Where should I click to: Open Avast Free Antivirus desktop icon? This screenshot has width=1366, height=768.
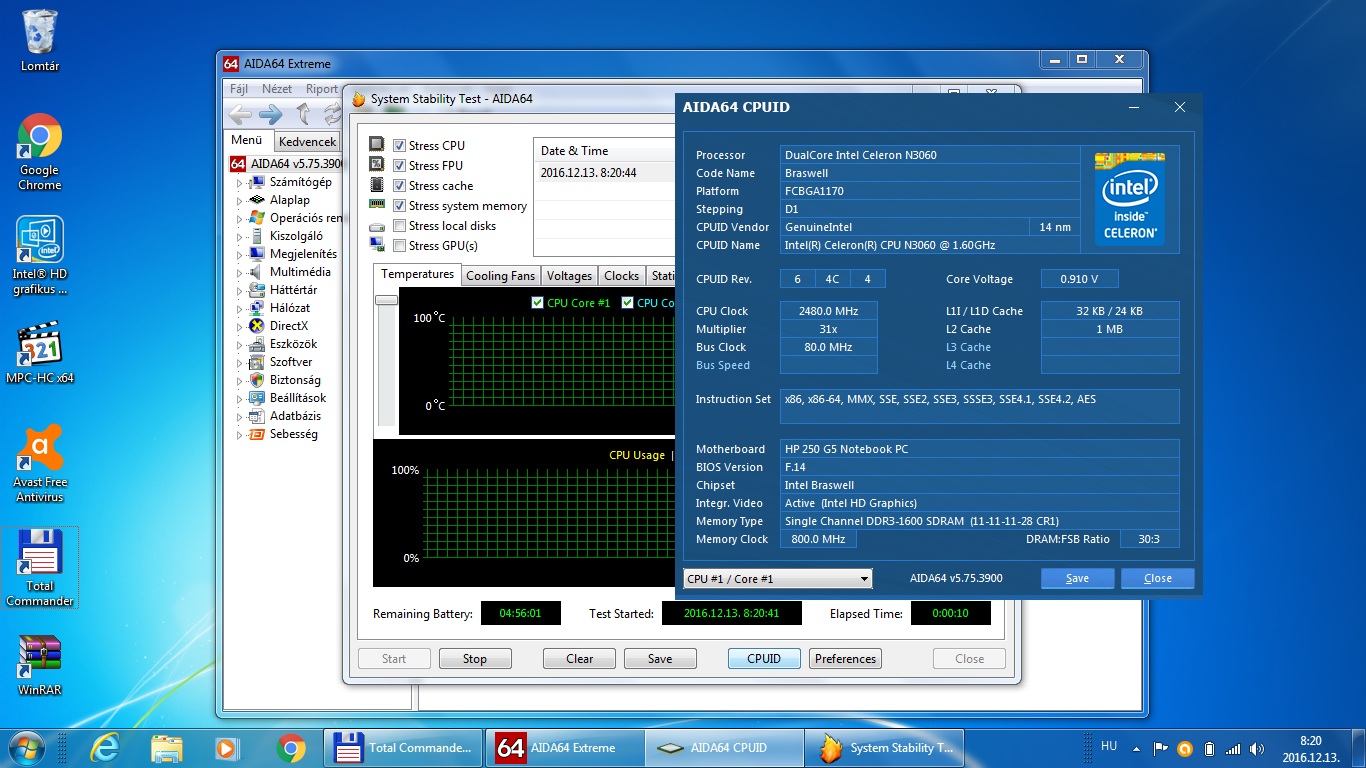40,464
